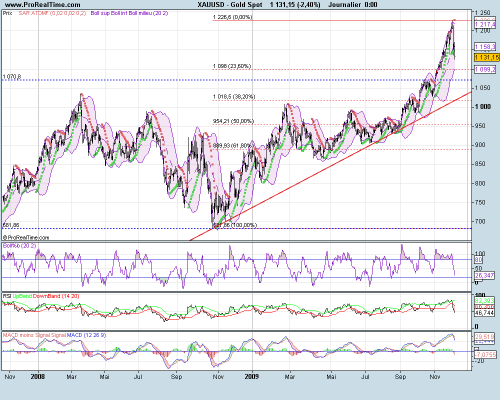This screenshot has width=500, height=400.
Task: Select the XAUUSD - Gold Spot title
Action: 230,5
